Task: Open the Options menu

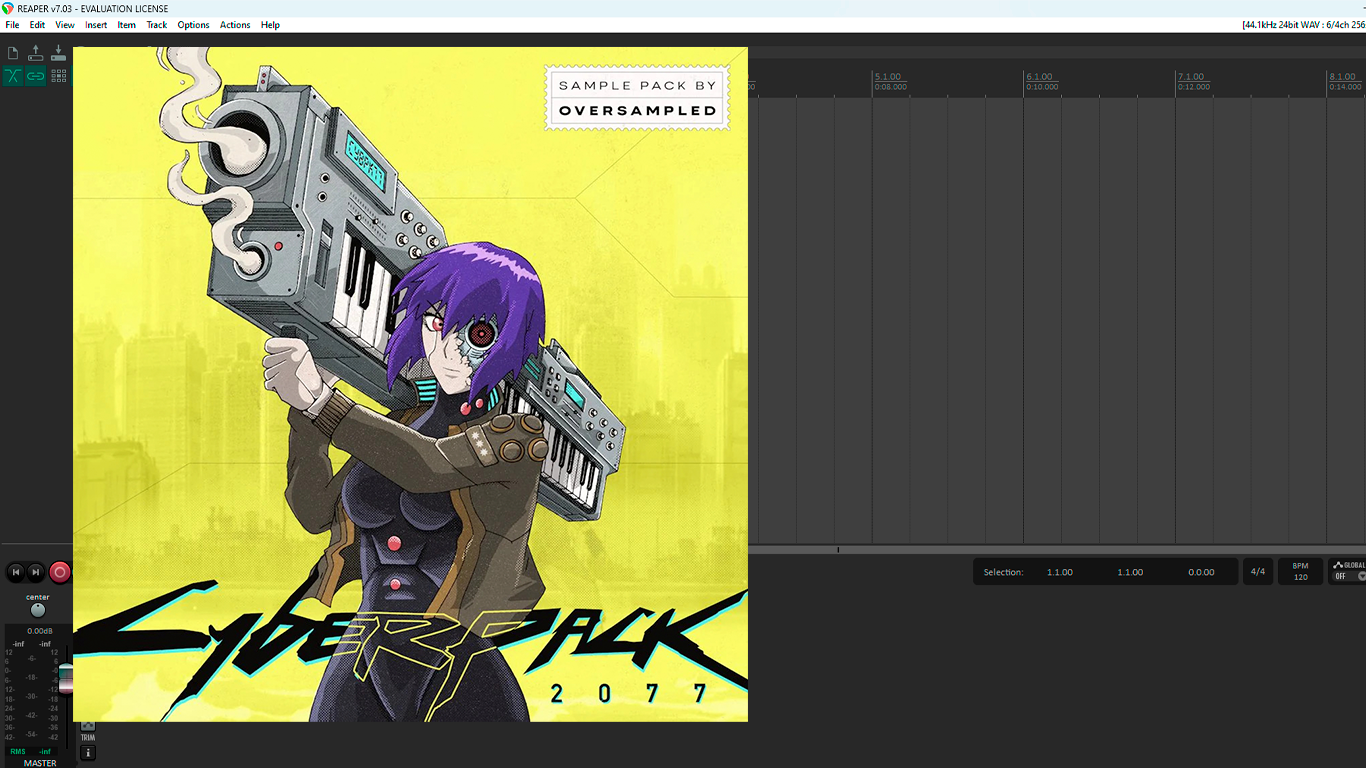Action: click(x=193, y=25)
